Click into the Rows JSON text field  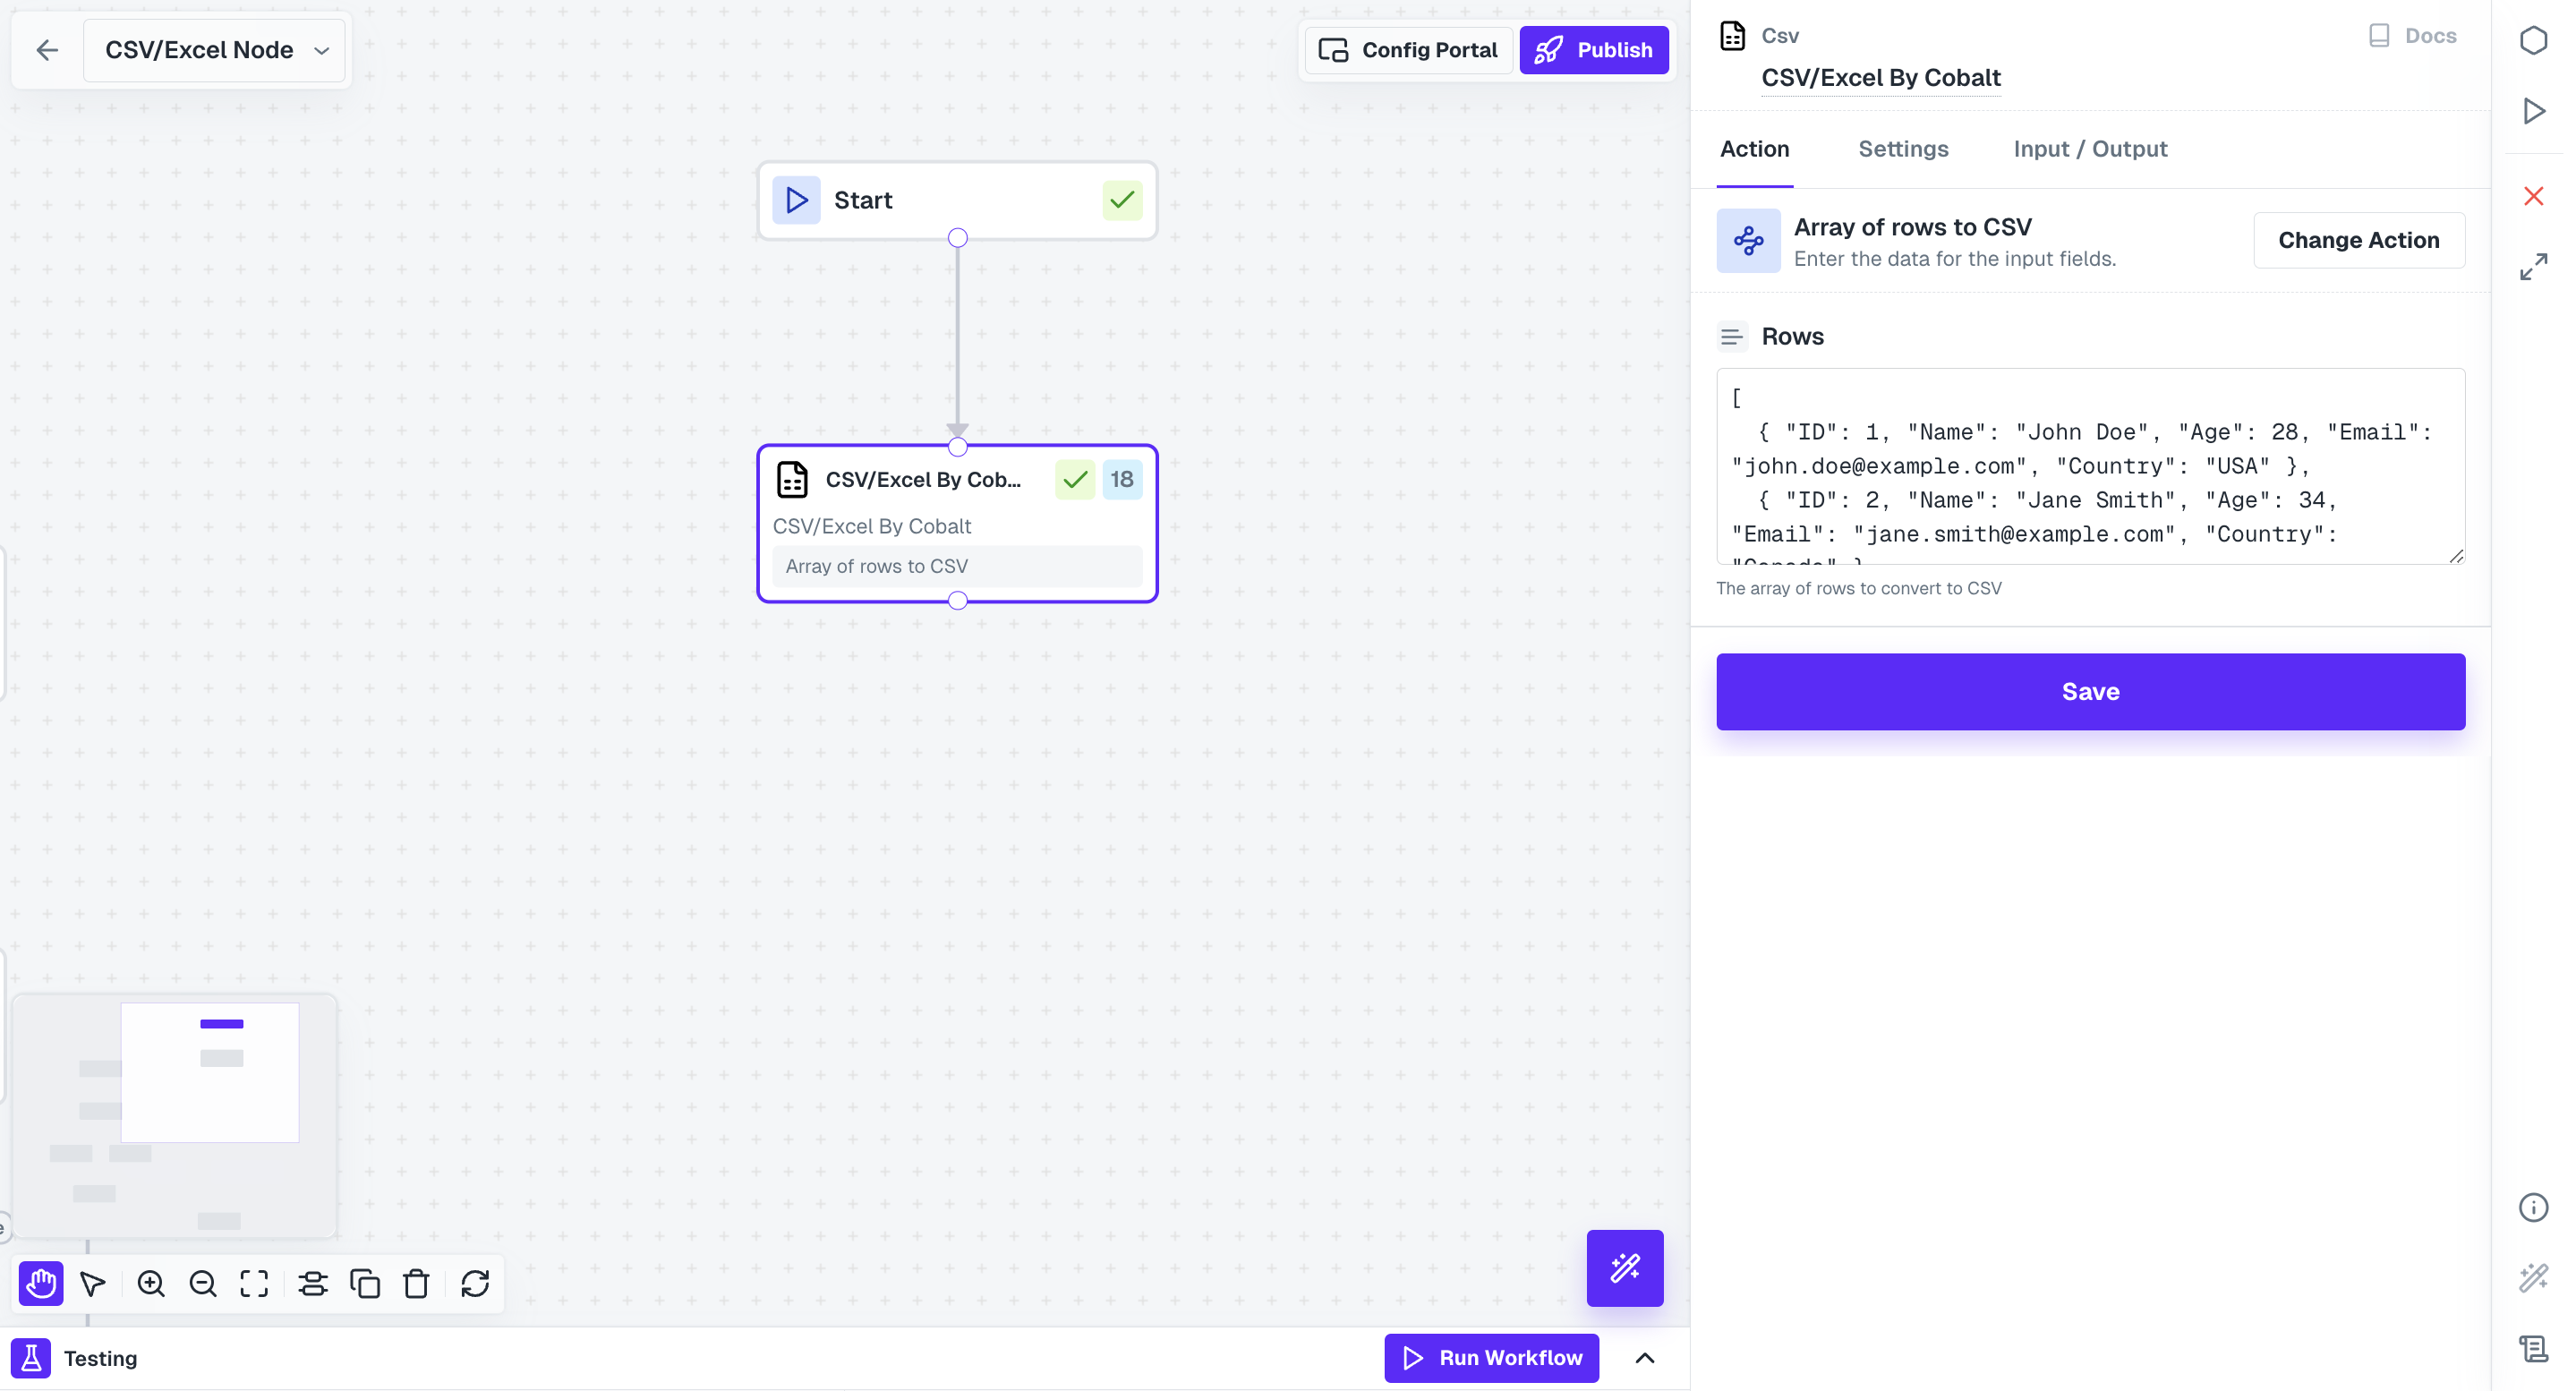pyautogui.click(x=2090, y=466)
